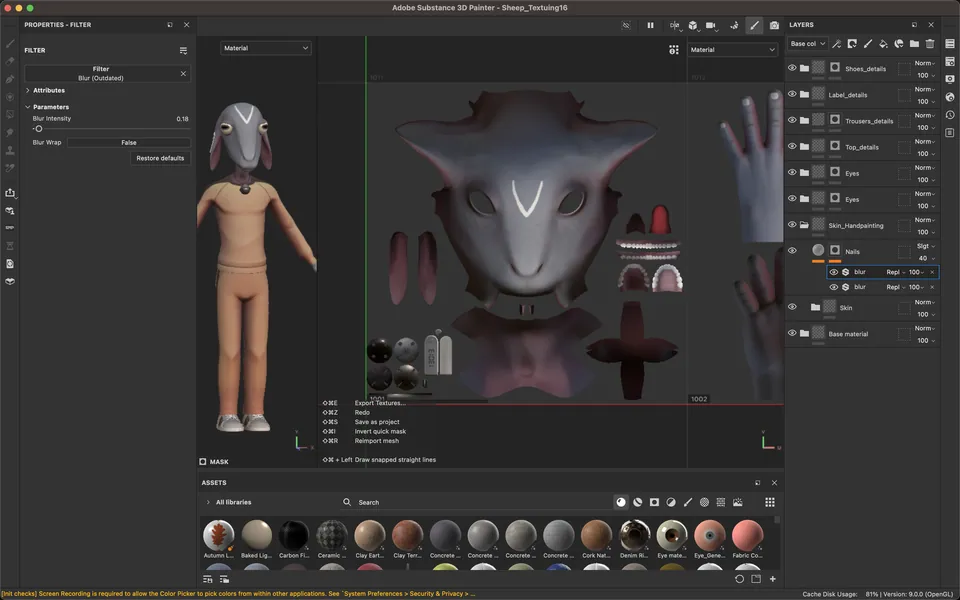The height and width of the screenshot is (600, 960).
Task: Hide the Label_details layer
Action: (x=792, y=94)
